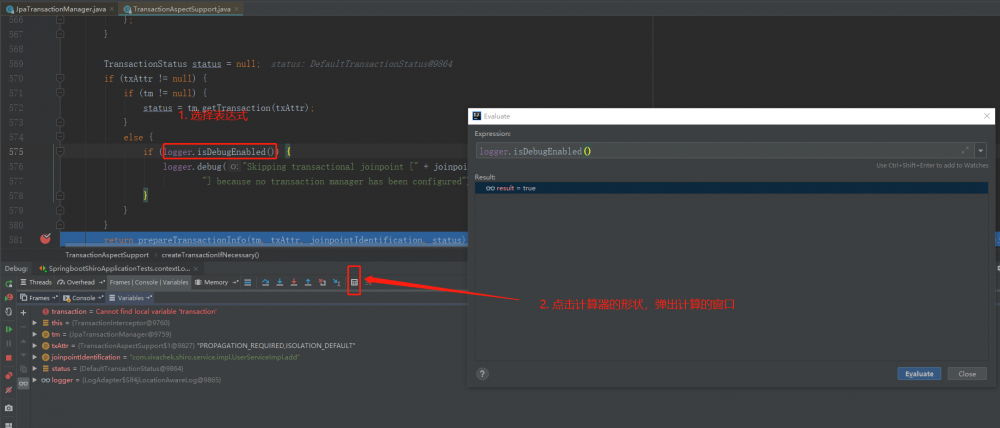Open the expression history dropdown arrow
The height and width of the screenshot is (428, 1000).
click(x=981, y=151)
